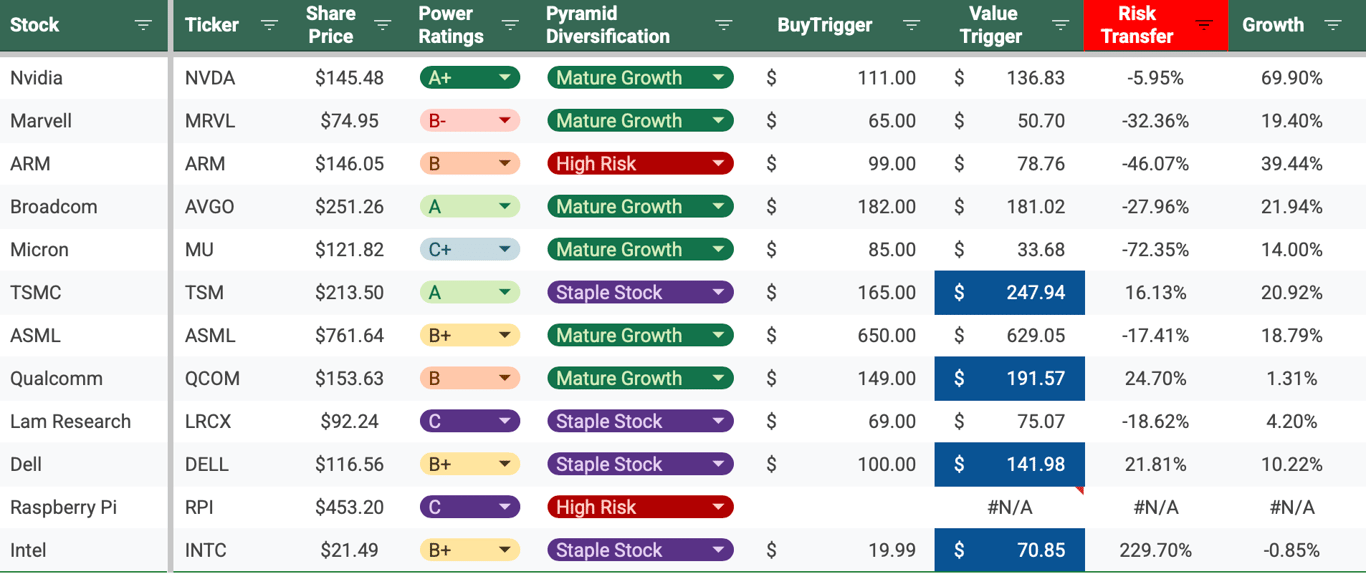Open Raspberry Pi's High Risk dropdown
Viewport: 1366px width, 574px height.
click(x=718, y=508)
